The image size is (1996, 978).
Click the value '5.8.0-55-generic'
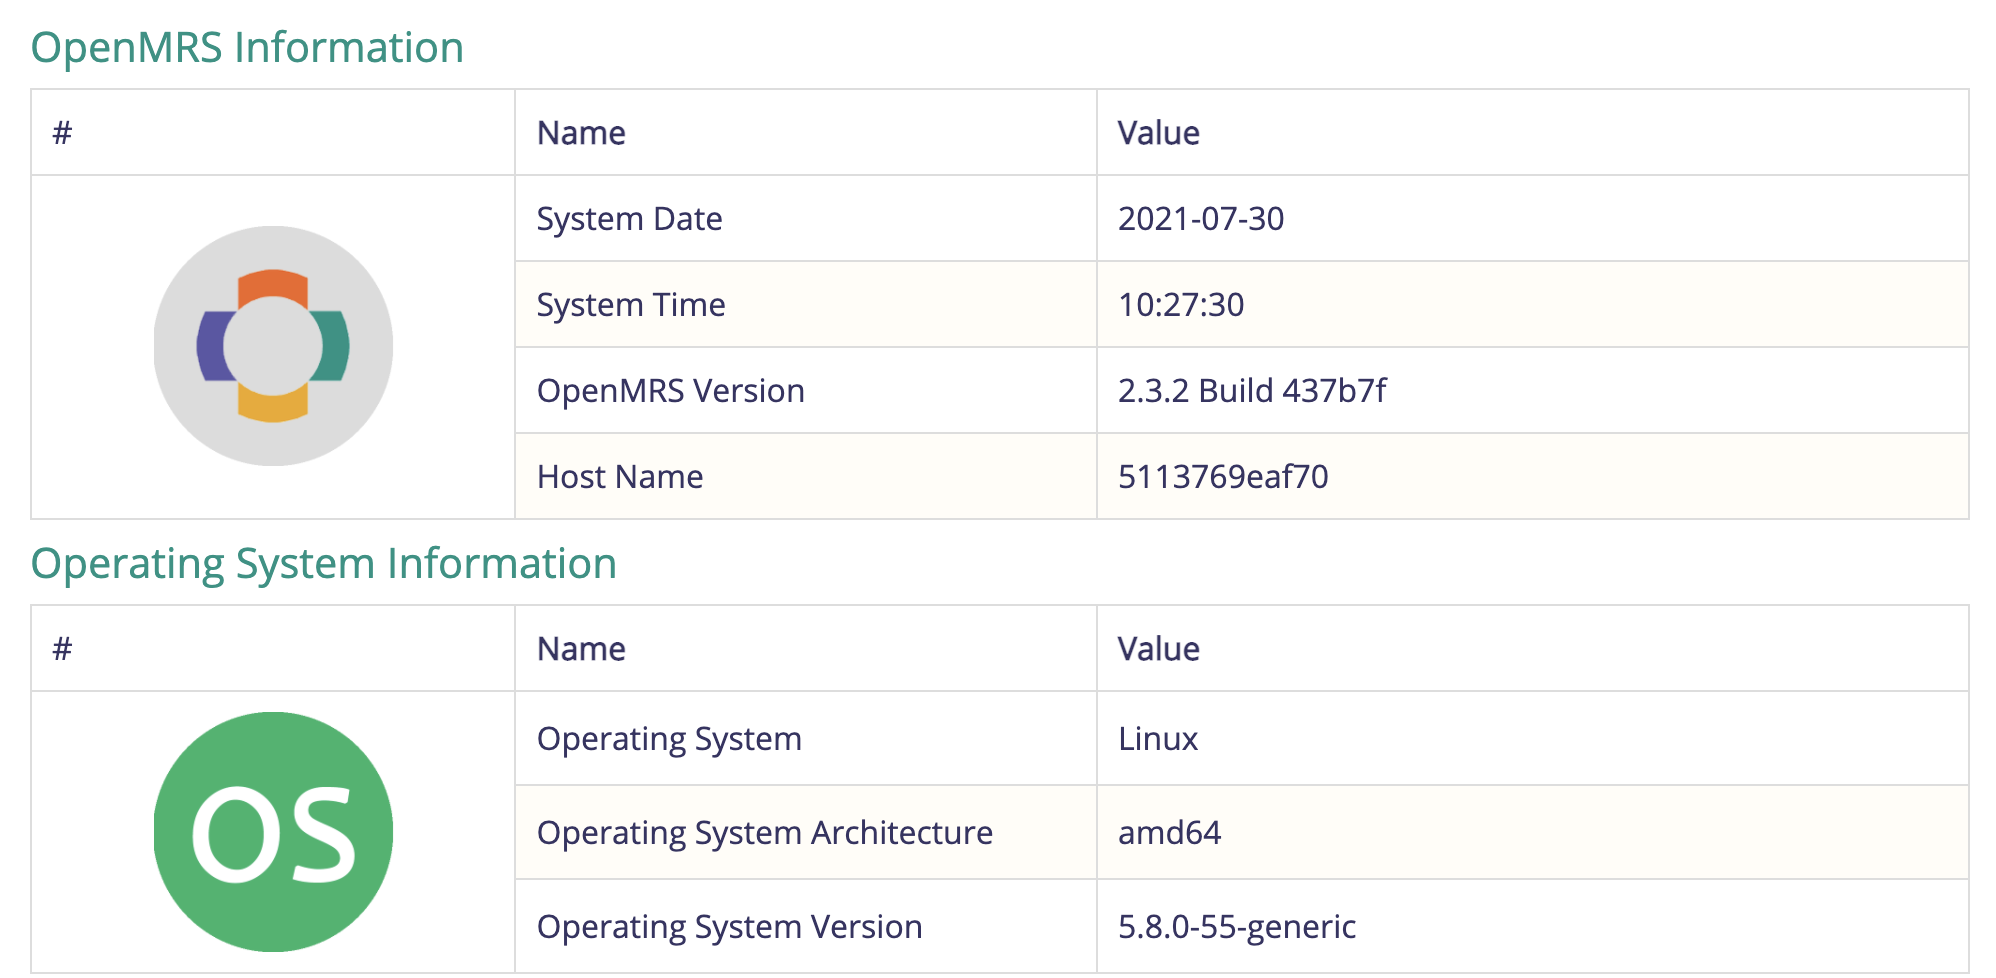(1237, 926)
